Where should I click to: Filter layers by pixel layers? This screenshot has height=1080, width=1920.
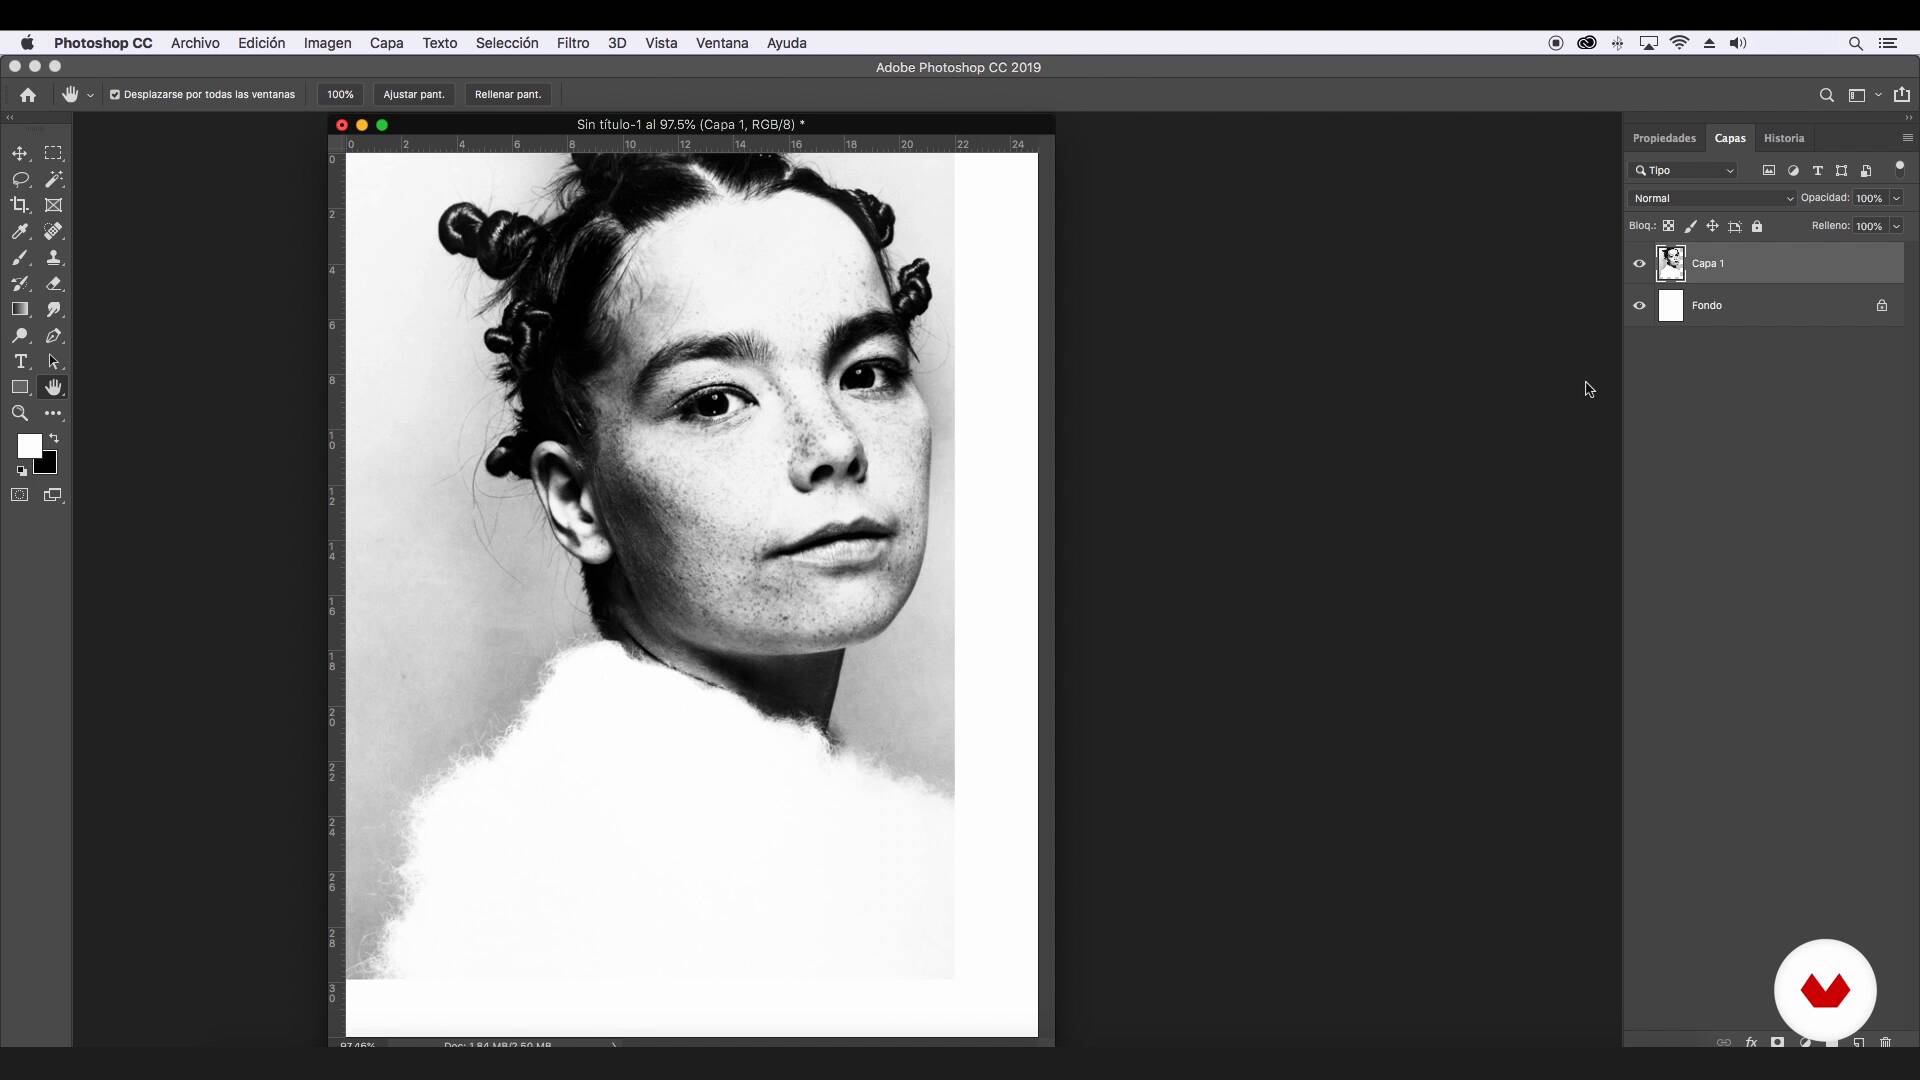click(x=1769, y=171)
